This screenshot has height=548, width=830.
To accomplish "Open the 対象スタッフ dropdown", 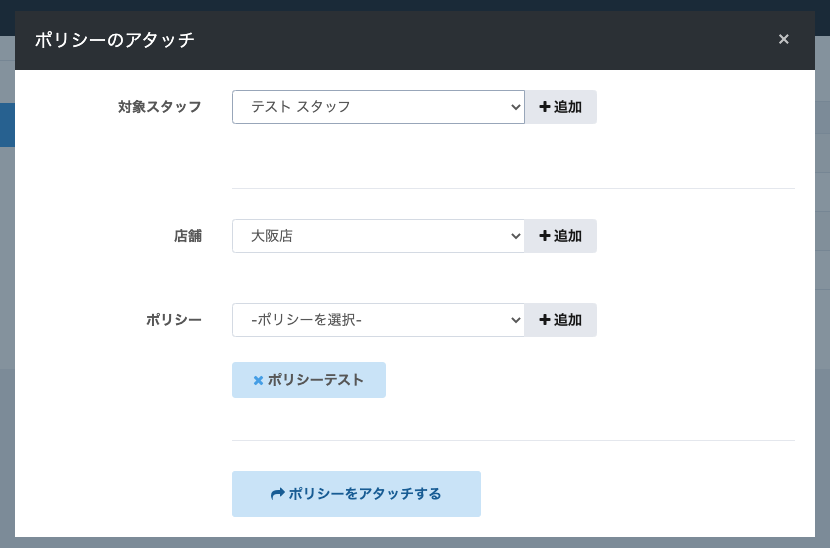I will [x=377, y=107].
